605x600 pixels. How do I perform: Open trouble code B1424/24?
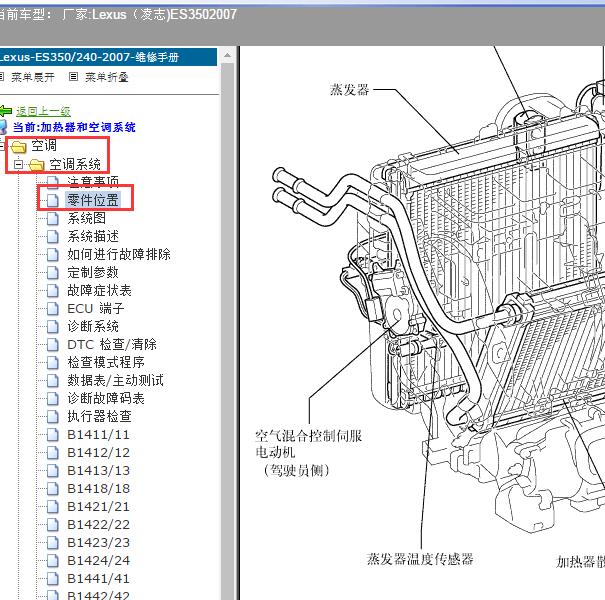pyautogui.click(x=98, y=561)
